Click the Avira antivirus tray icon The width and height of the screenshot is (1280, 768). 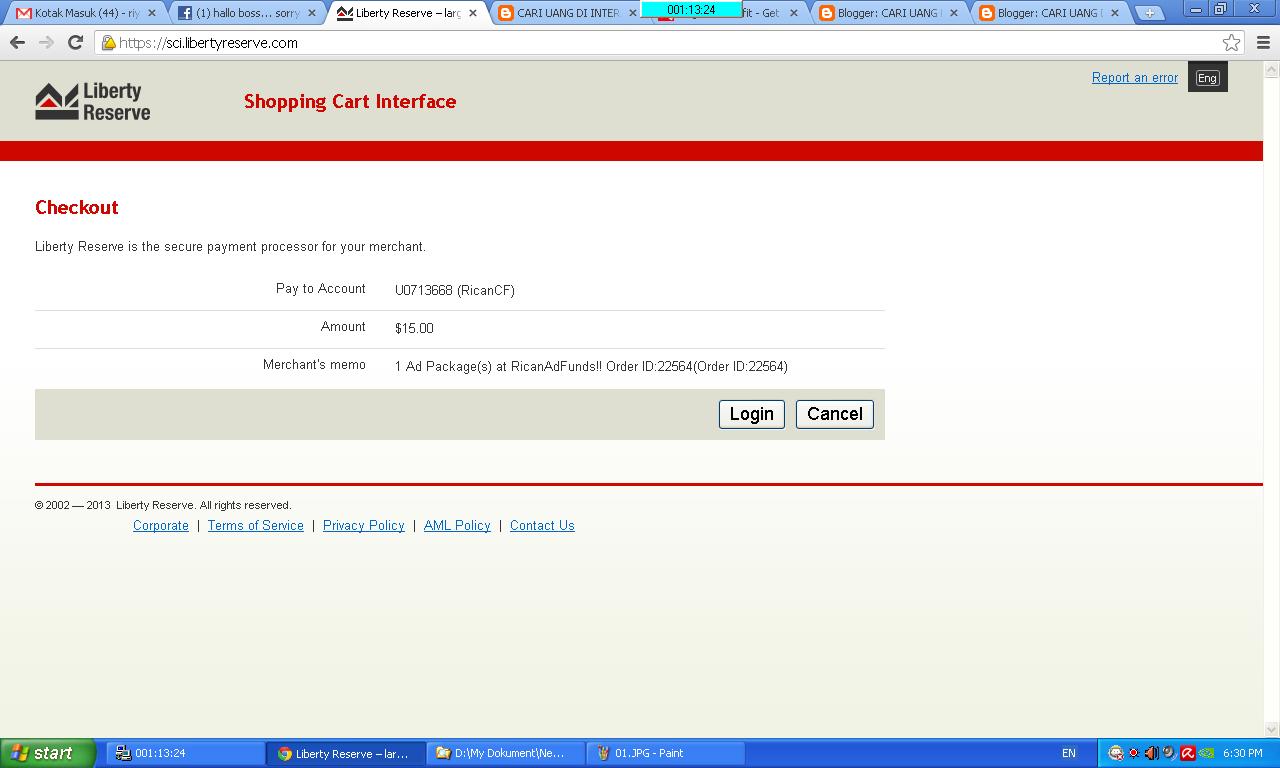1187,753
